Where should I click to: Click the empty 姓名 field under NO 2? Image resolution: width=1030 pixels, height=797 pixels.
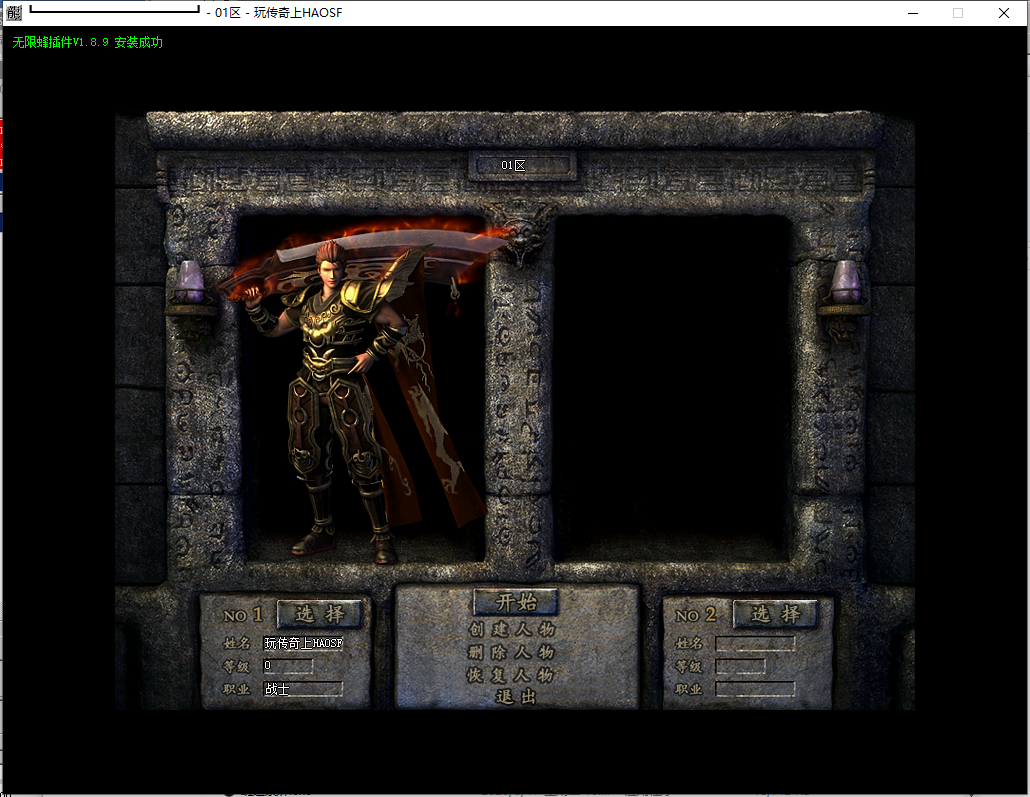click(755, 644)
